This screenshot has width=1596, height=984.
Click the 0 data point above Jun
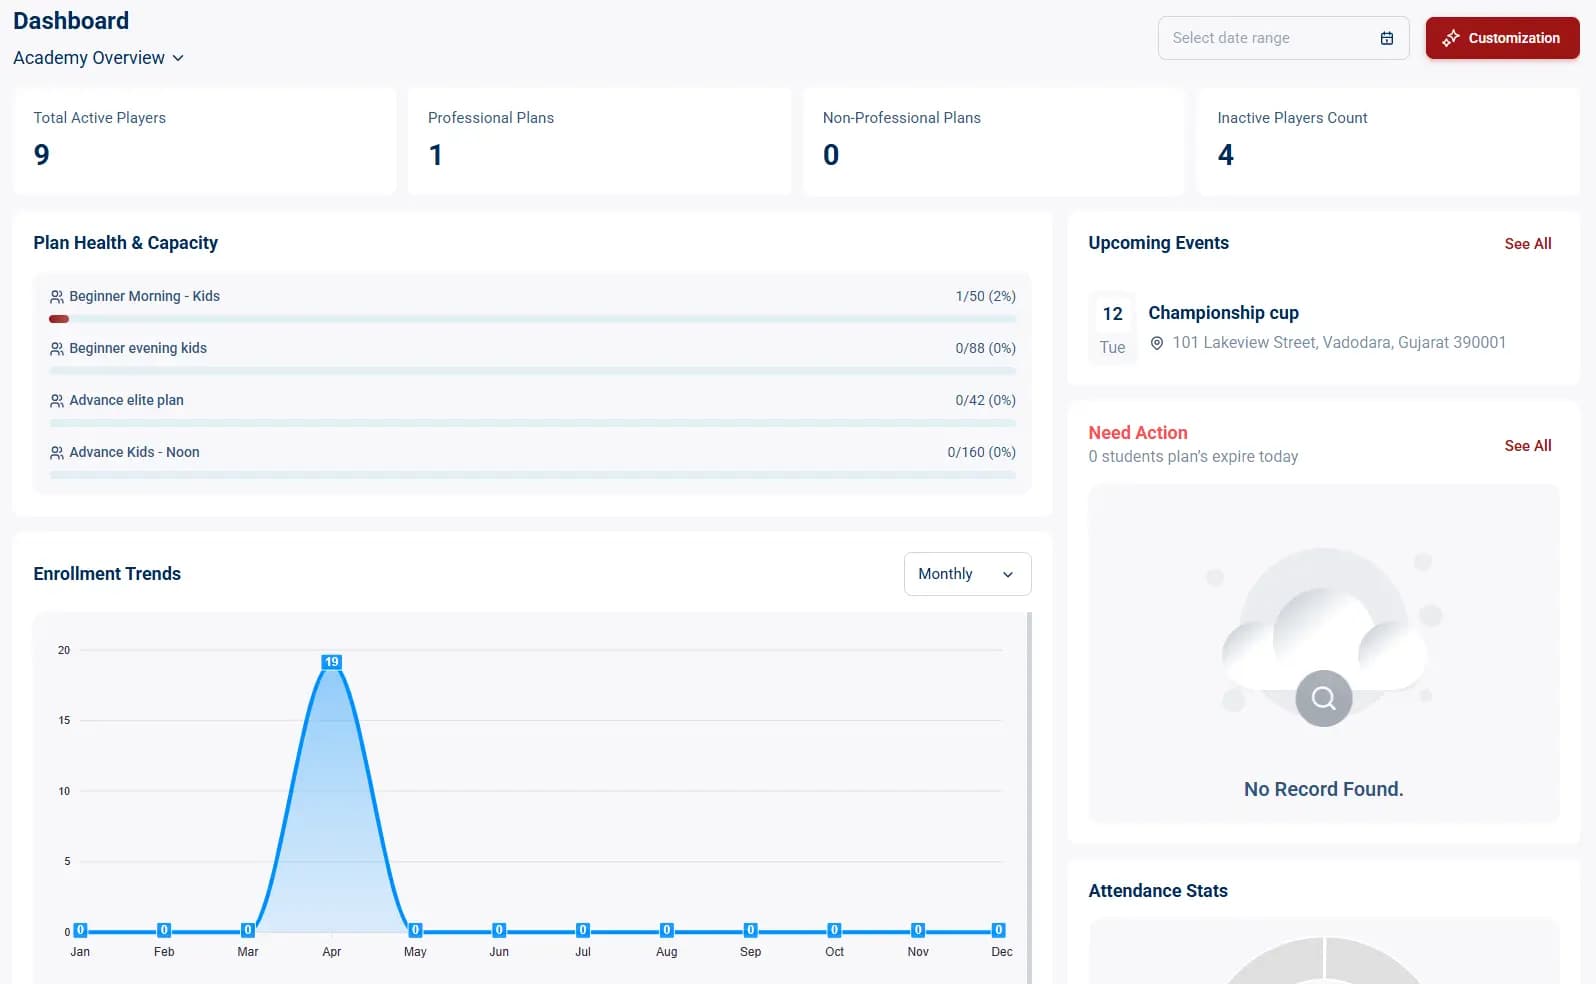[x=500, y=930]
